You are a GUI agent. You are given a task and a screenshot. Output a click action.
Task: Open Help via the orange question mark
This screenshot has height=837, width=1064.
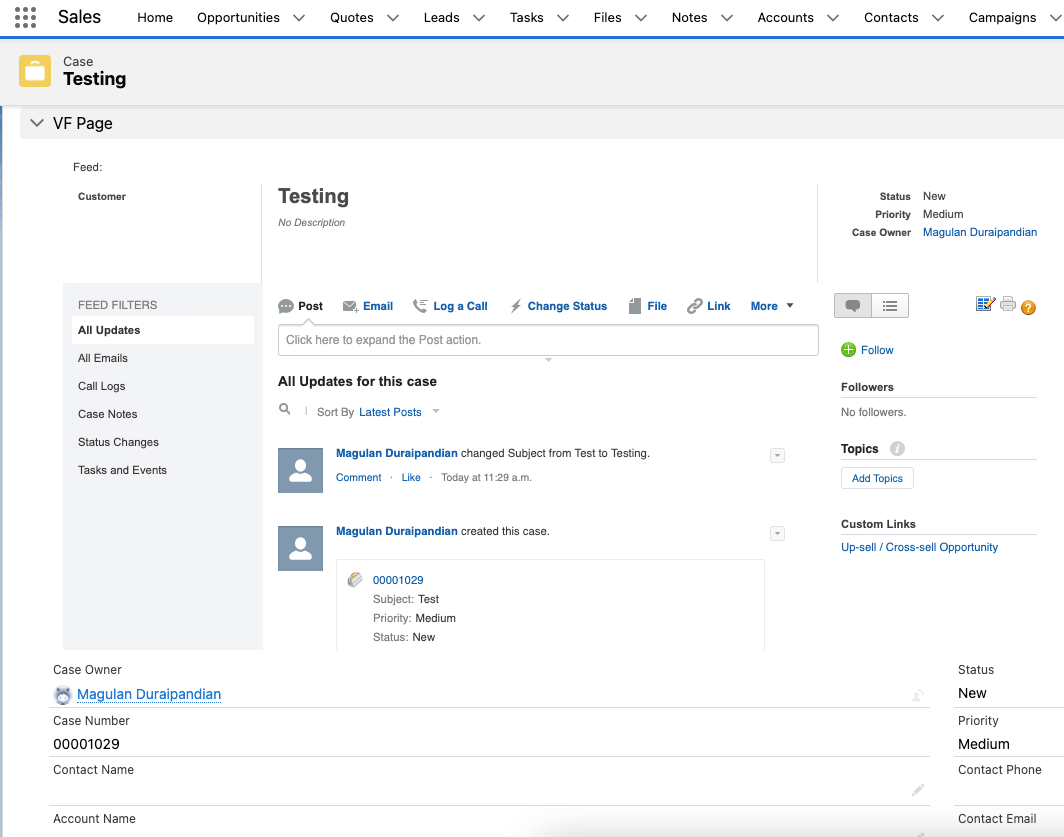[x=1028, y=308]
